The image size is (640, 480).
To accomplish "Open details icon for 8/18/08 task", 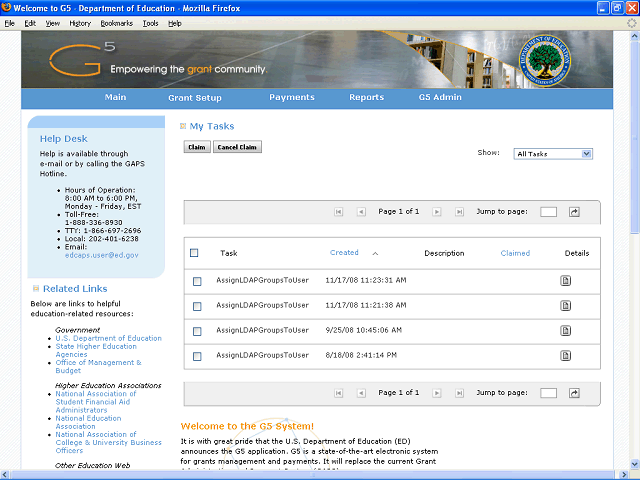I will pyautogui.click(x=565, y=355).
